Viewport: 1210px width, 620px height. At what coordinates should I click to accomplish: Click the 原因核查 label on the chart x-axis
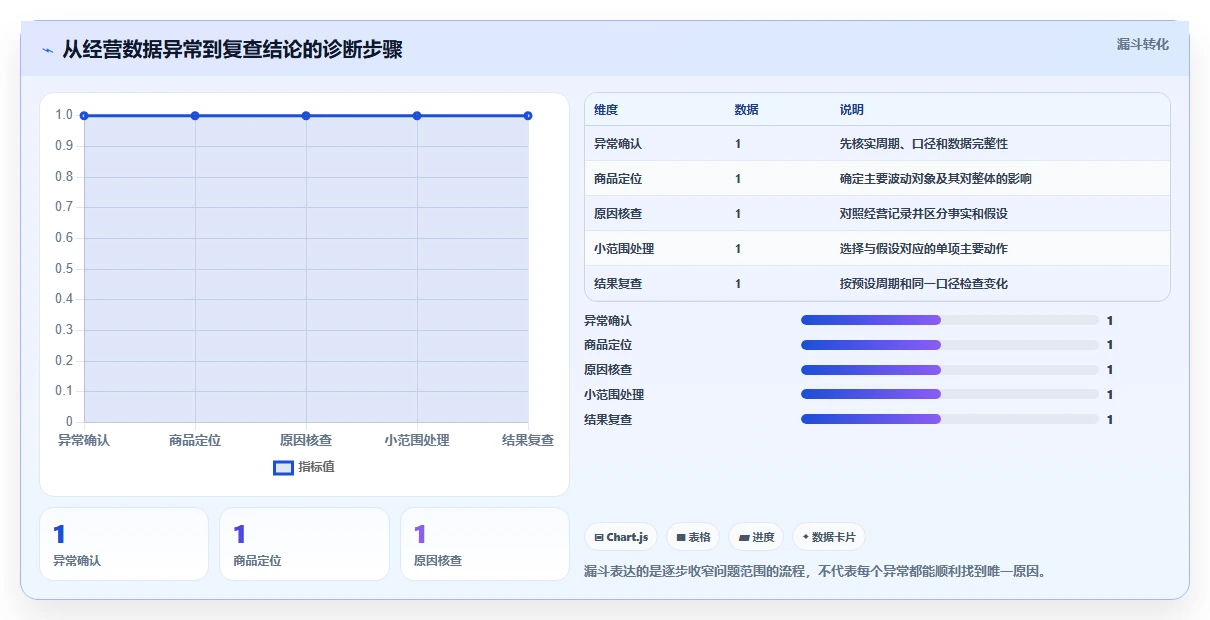pyautogui.click(x=306, y=440)
